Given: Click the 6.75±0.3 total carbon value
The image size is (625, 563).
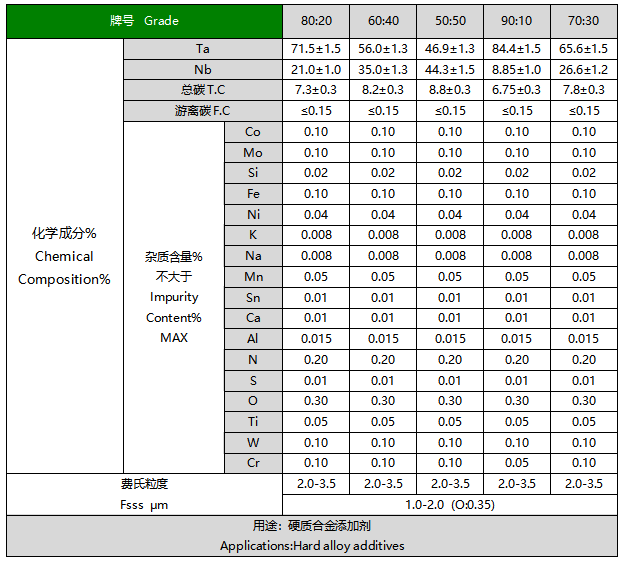Looking at the screenshot, I should (x=517, y=90).
